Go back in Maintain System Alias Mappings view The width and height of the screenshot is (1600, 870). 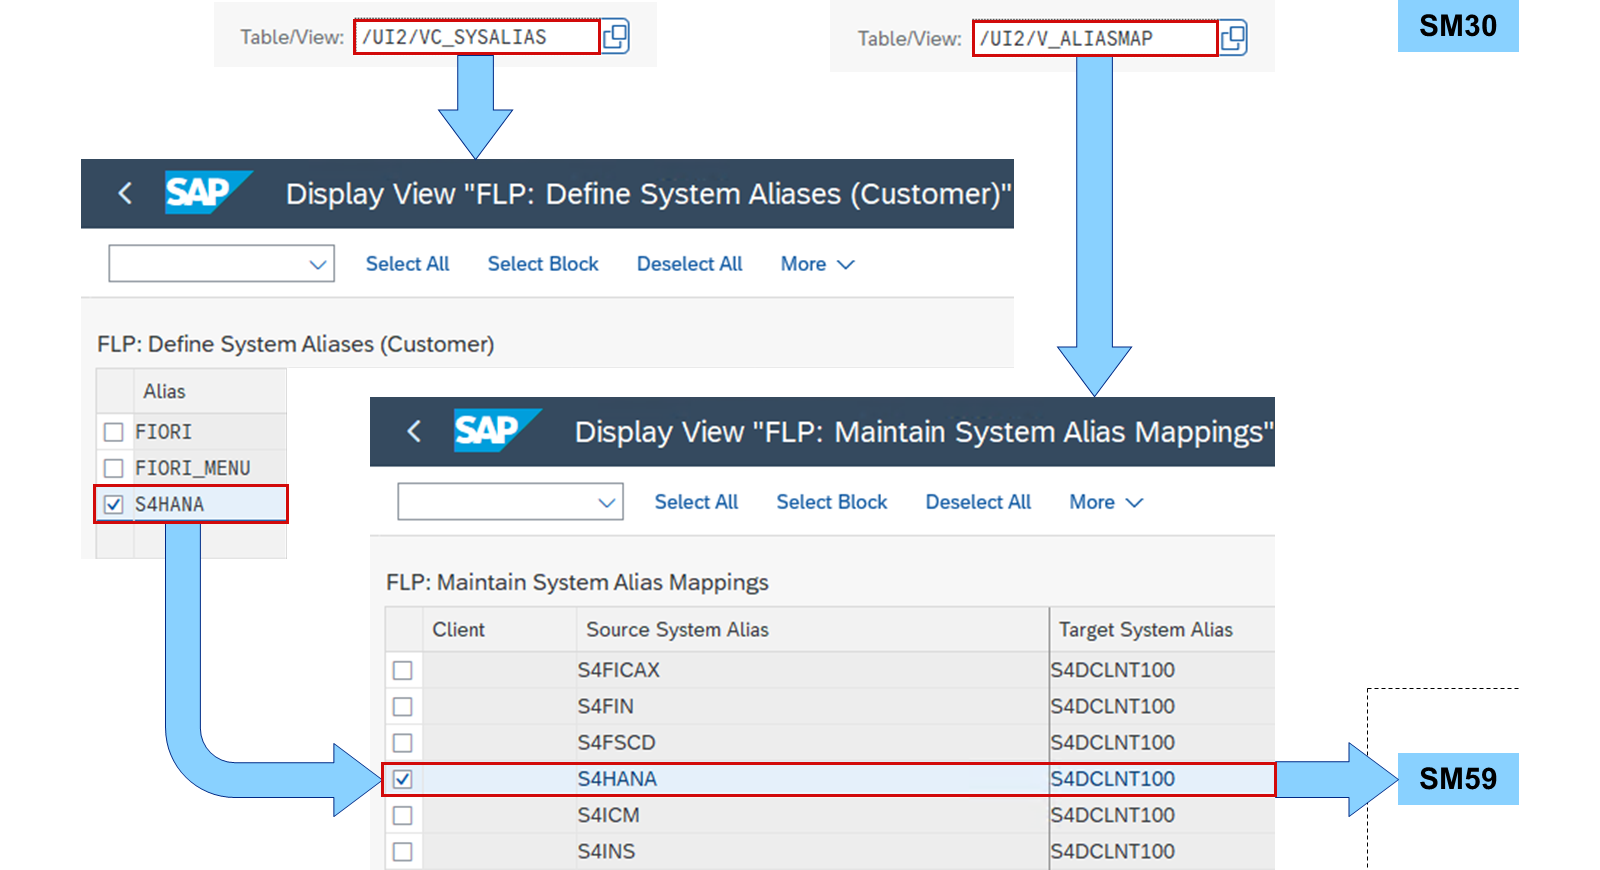[x=414, y=431]
